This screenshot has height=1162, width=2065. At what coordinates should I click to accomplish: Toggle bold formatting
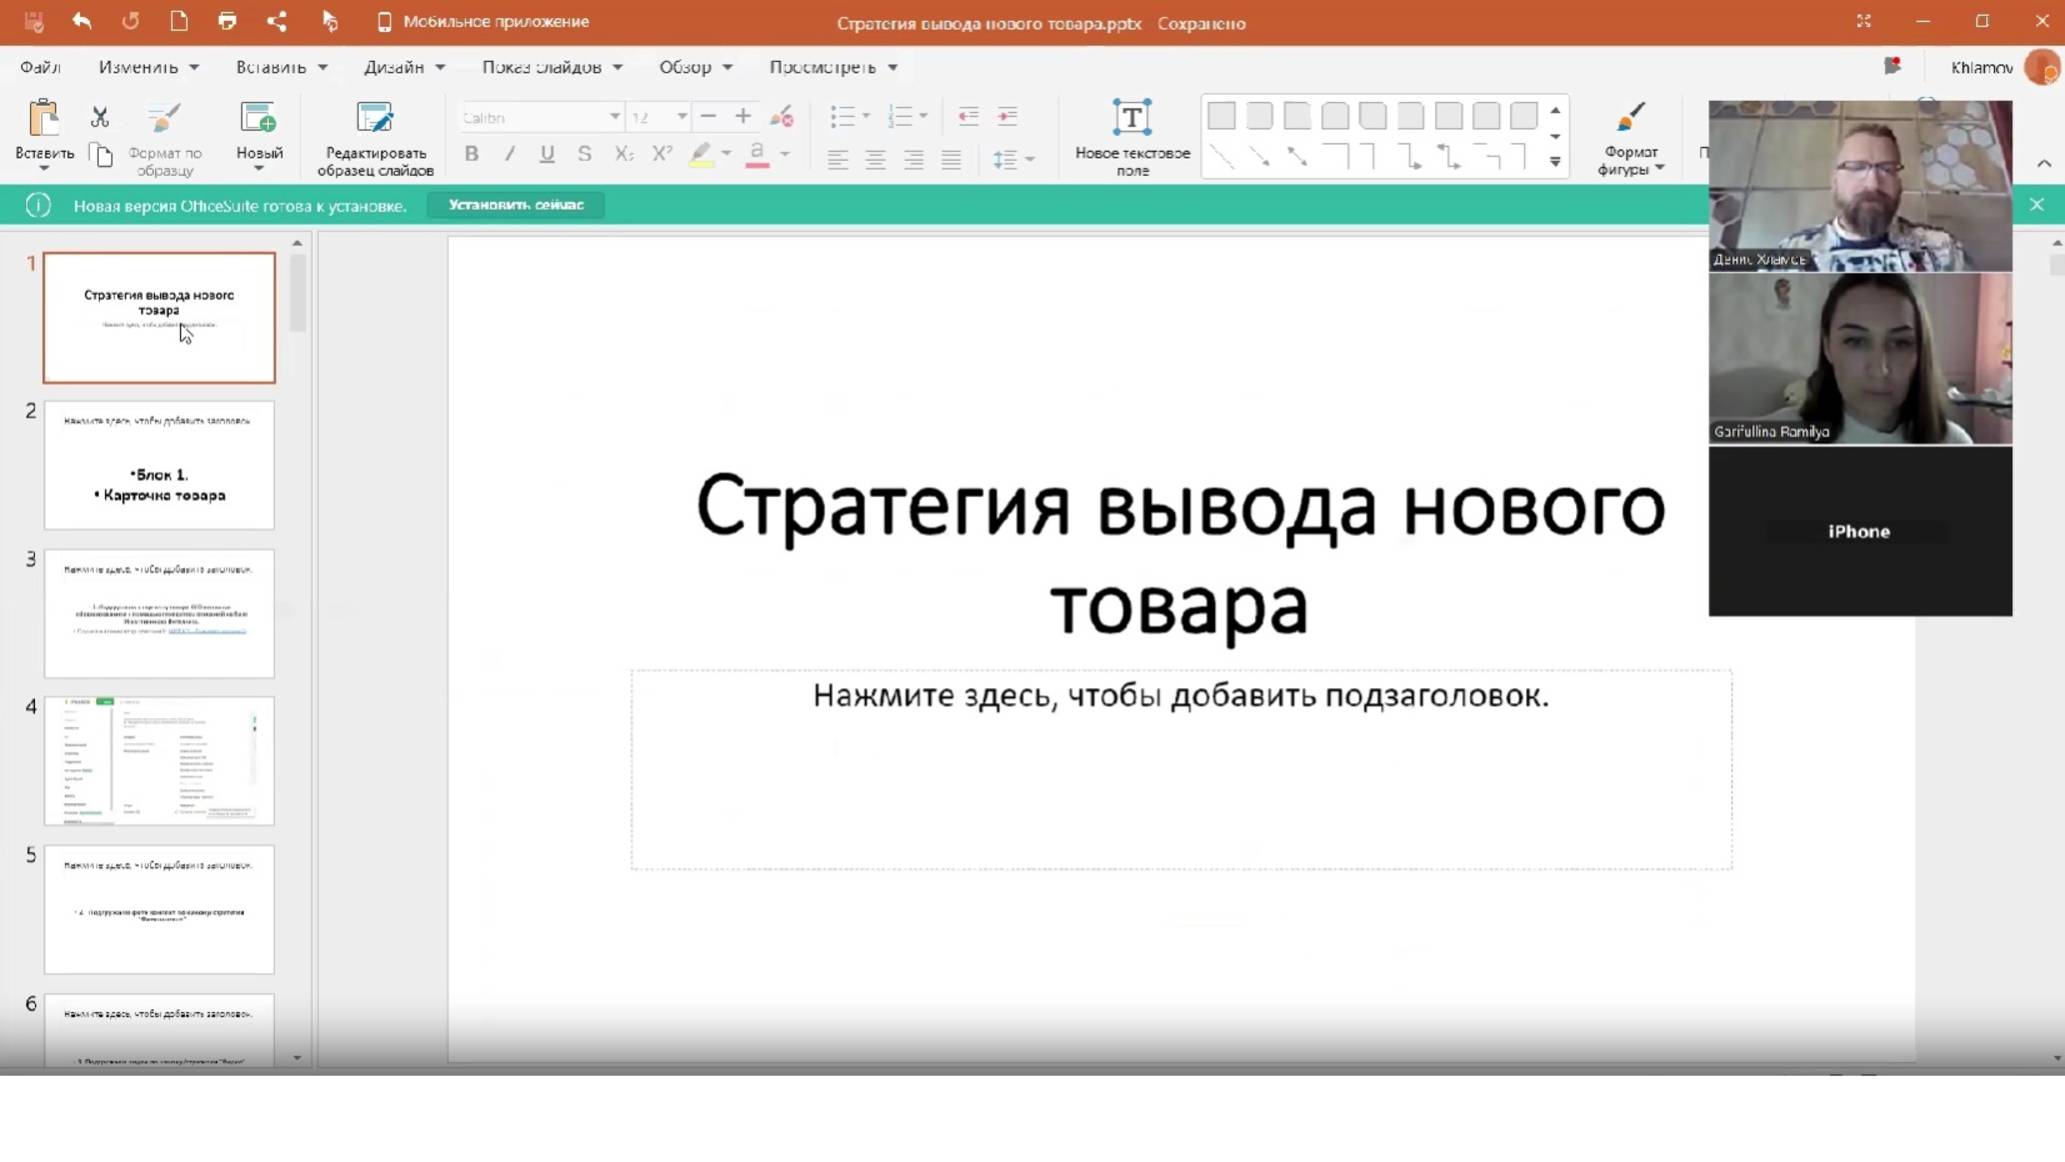[471, 154]
